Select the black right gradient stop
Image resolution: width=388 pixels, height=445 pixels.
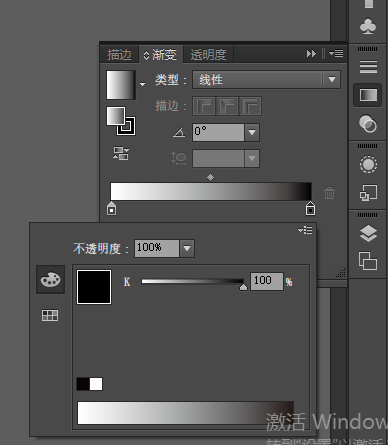310,208
